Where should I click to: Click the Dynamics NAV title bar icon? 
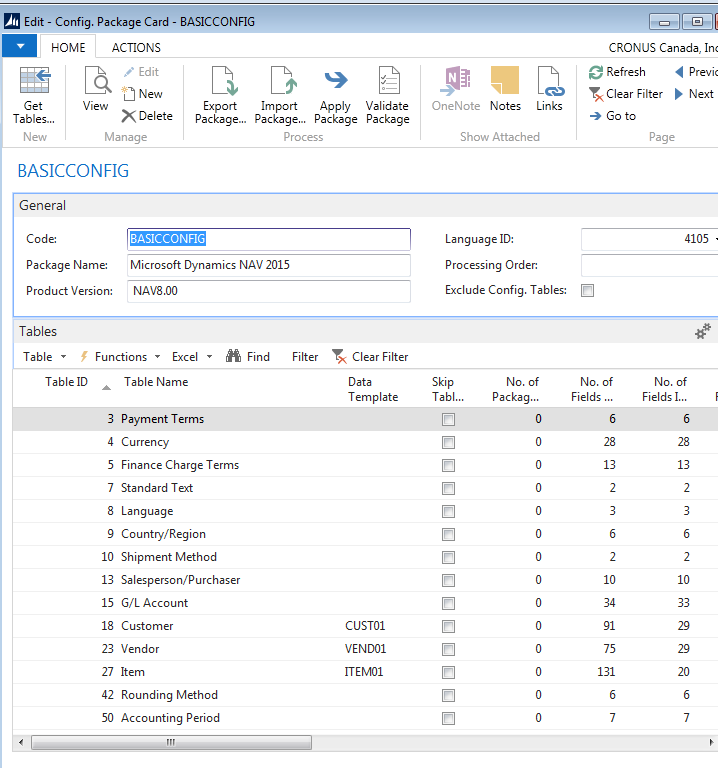(12, 21)
